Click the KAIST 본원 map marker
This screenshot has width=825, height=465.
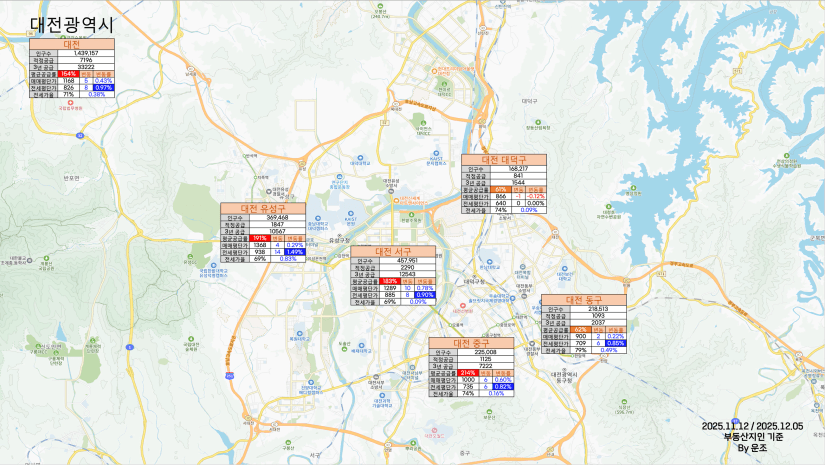(350, 213)
